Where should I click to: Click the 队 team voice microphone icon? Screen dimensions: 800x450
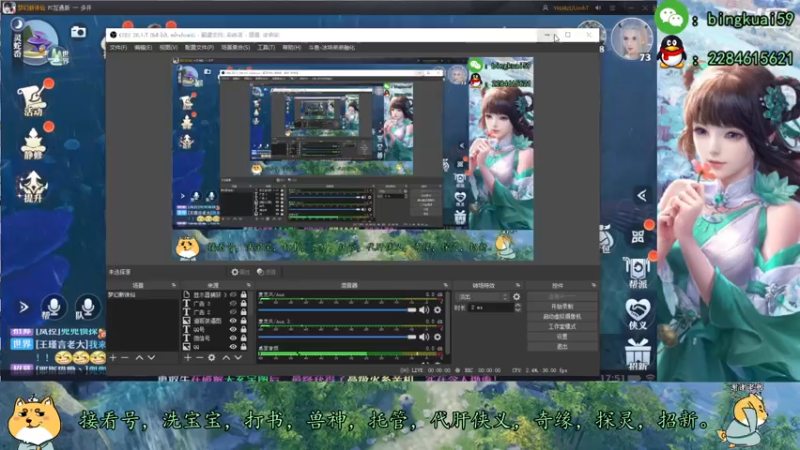[x=87, y=307]
